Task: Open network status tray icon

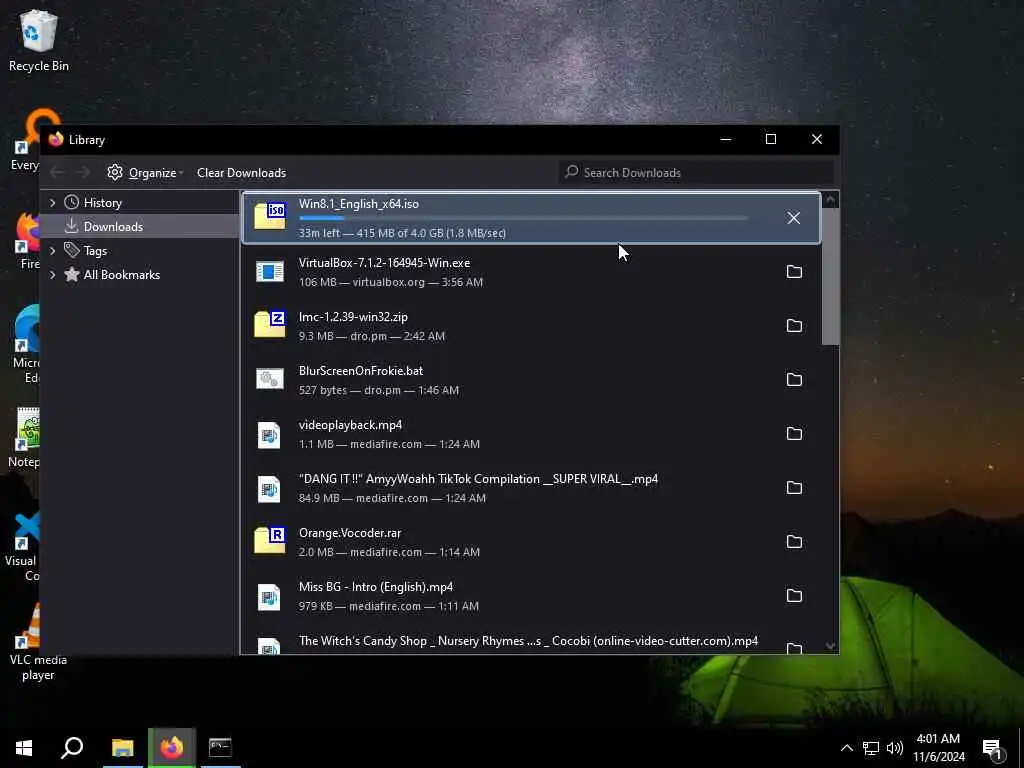Action: [x=871, y=748]
